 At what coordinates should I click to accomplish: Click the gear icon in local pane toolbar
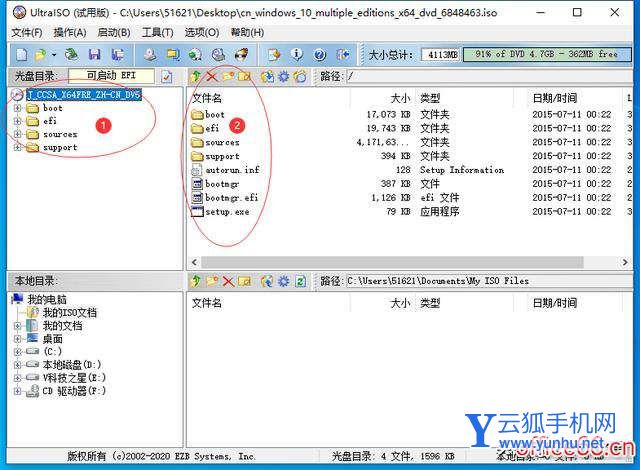[283, 281]
